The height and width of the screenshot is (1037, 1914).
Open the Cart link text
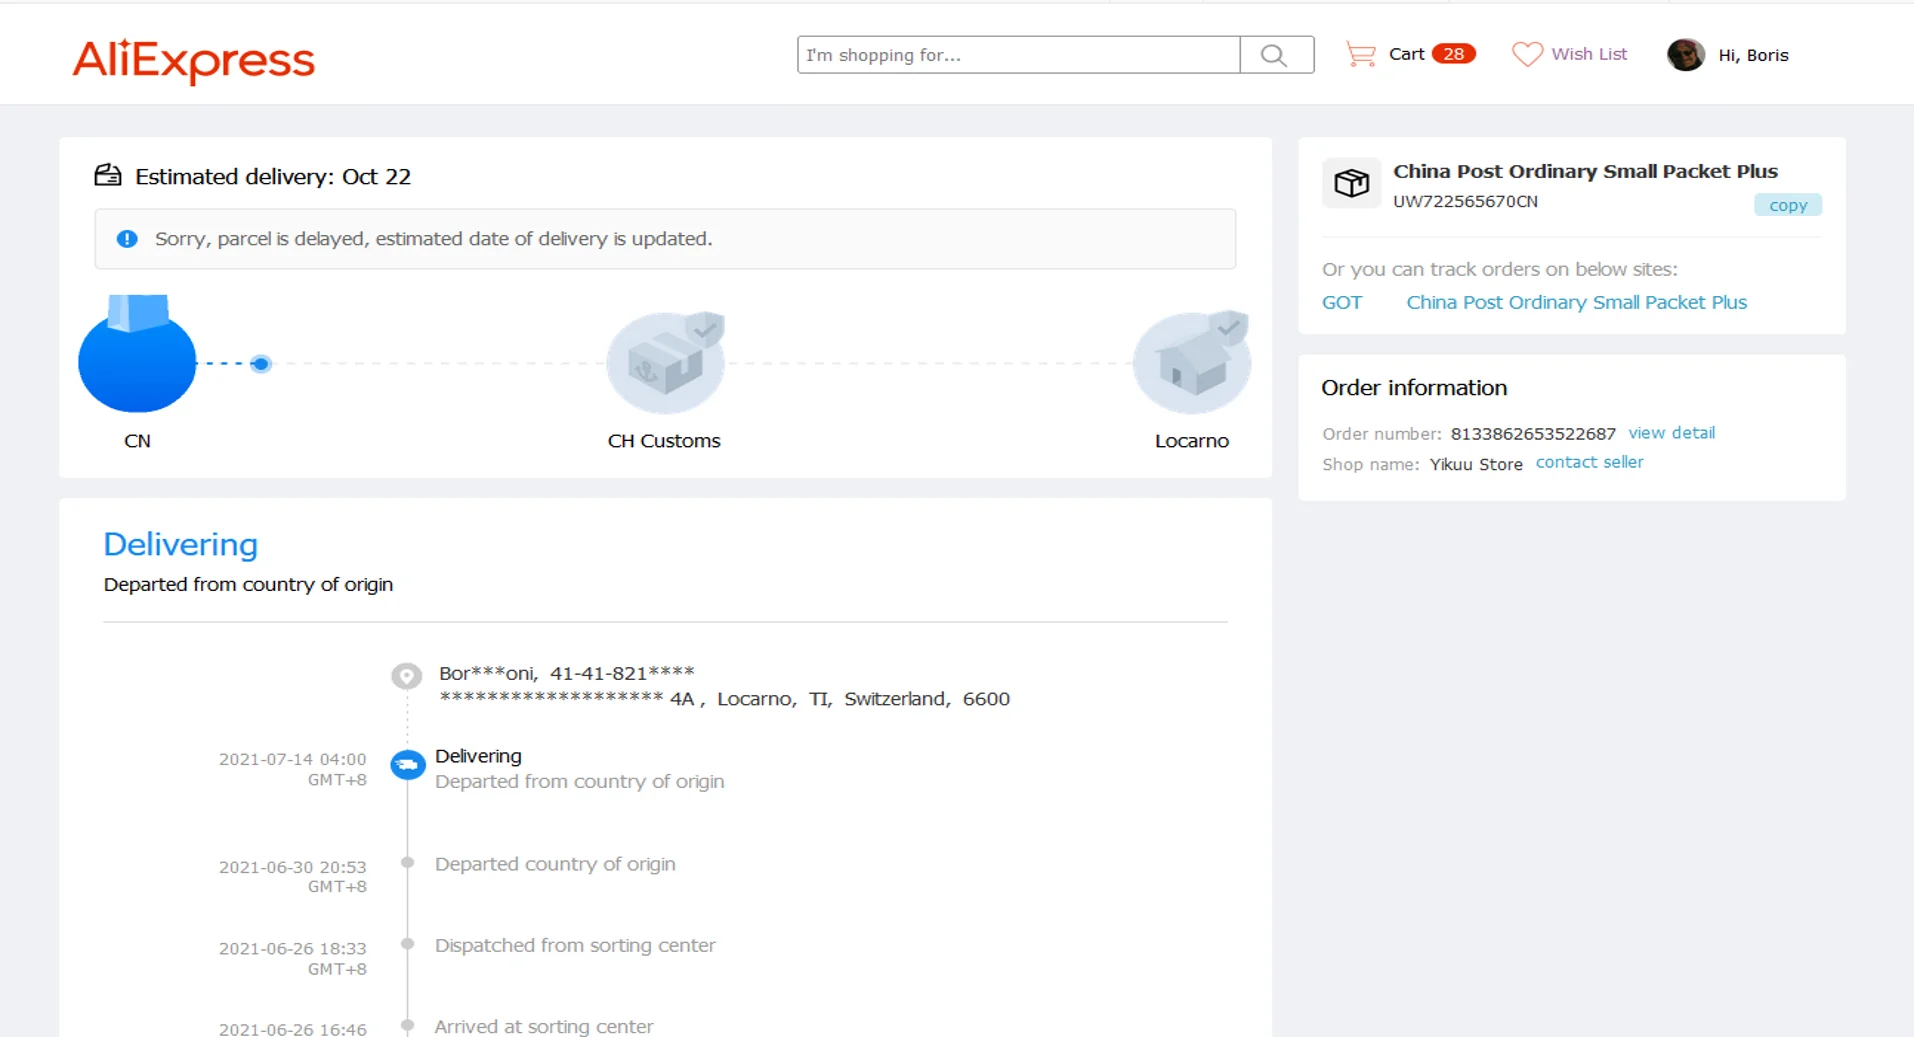tap(1406, 54)
